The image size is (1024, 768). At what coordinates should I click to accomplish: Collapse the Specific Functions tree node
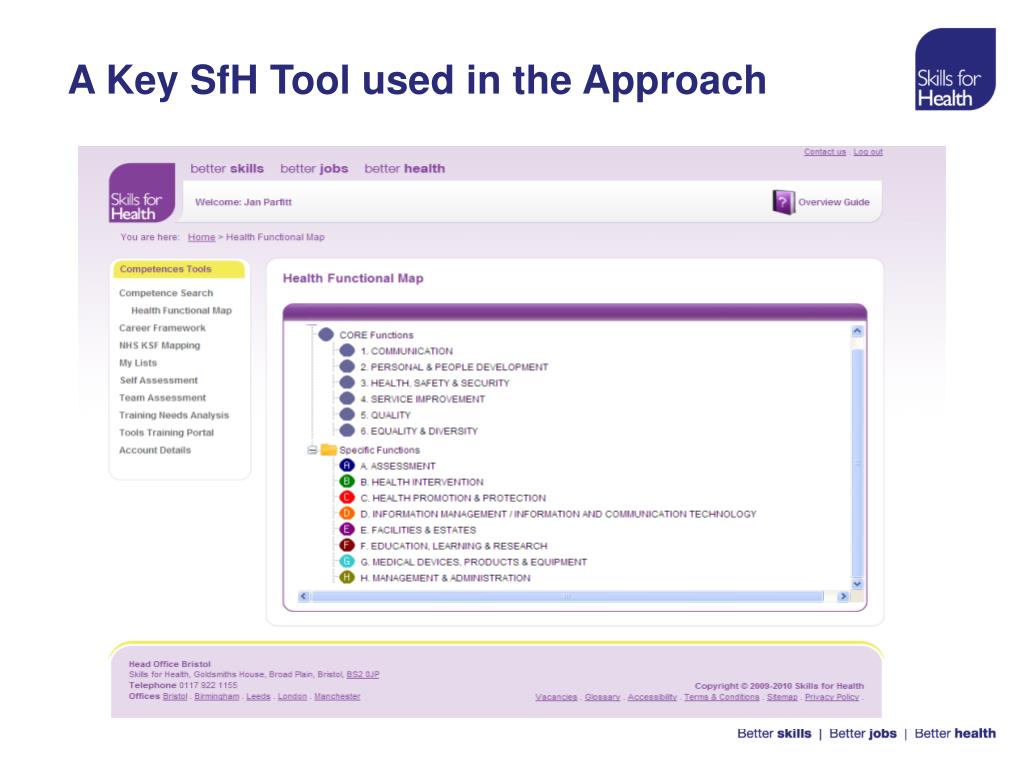click(x=312, y=450)
